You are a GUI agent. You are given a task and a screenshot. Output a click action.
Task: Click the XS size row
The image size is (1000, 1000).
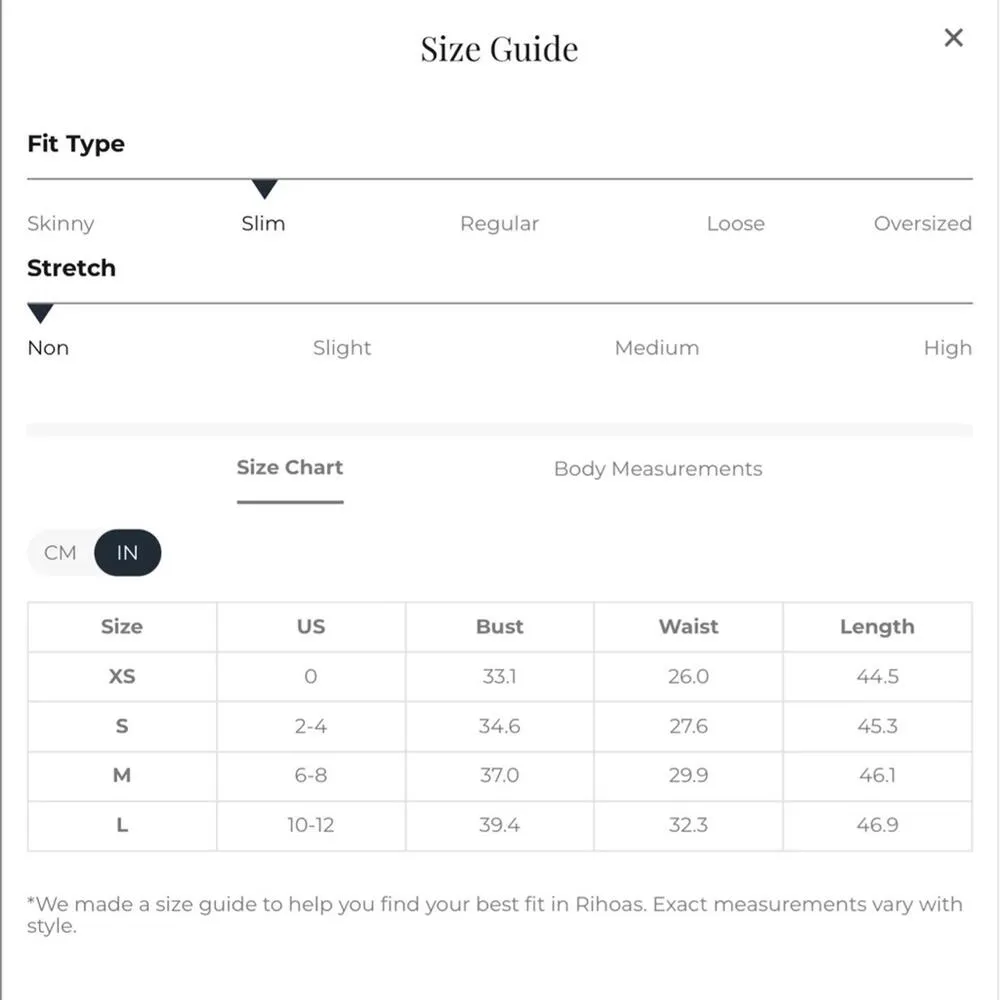point(122,677)
